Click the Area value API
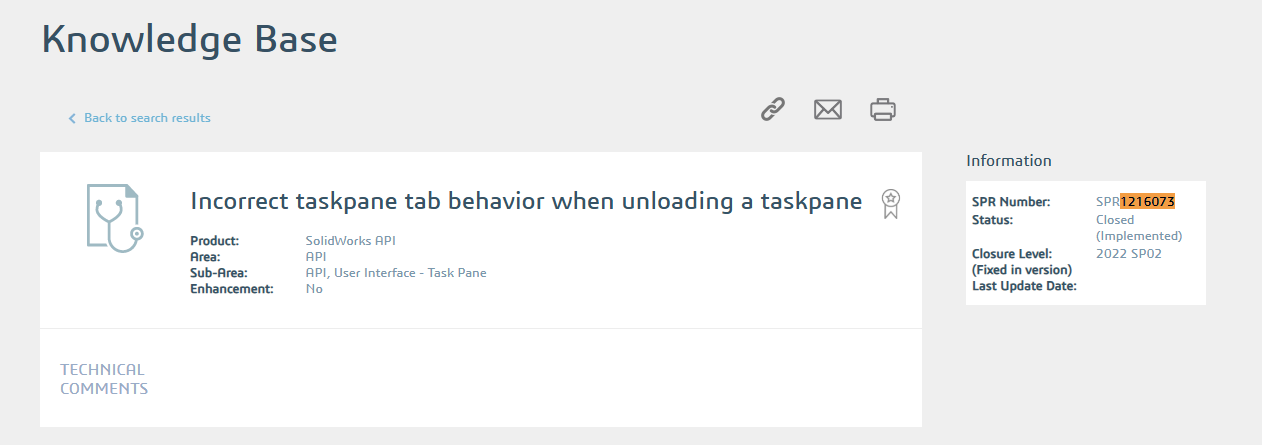 coord(316,257)
